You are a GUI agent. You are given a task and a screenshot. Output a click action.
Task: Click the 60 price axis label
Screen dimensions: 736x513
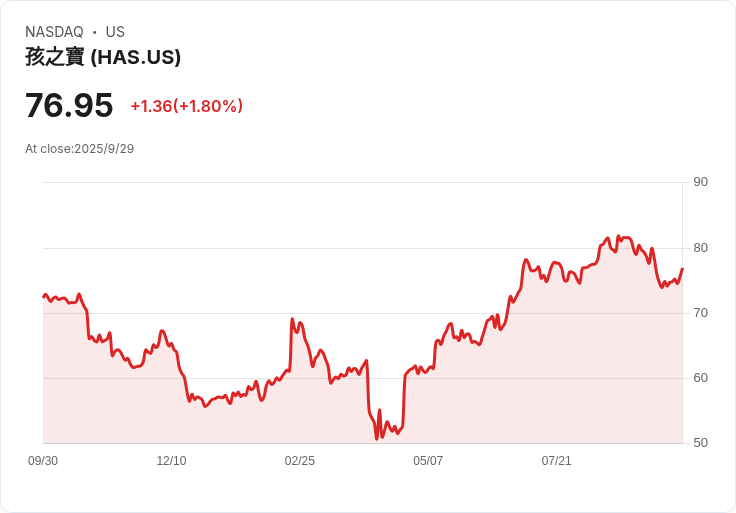(700, 378)
